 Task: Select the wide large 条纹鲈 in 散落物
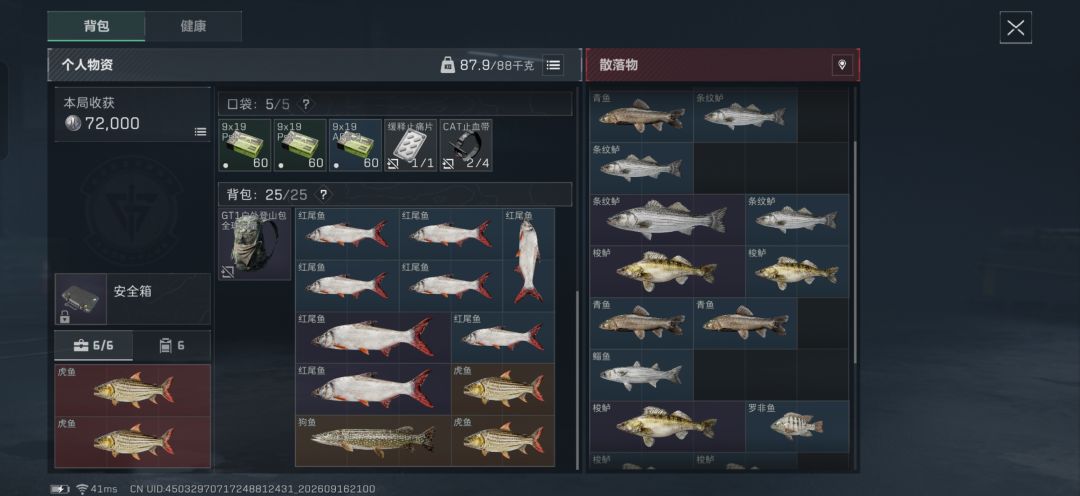click(x=667, y=220)
